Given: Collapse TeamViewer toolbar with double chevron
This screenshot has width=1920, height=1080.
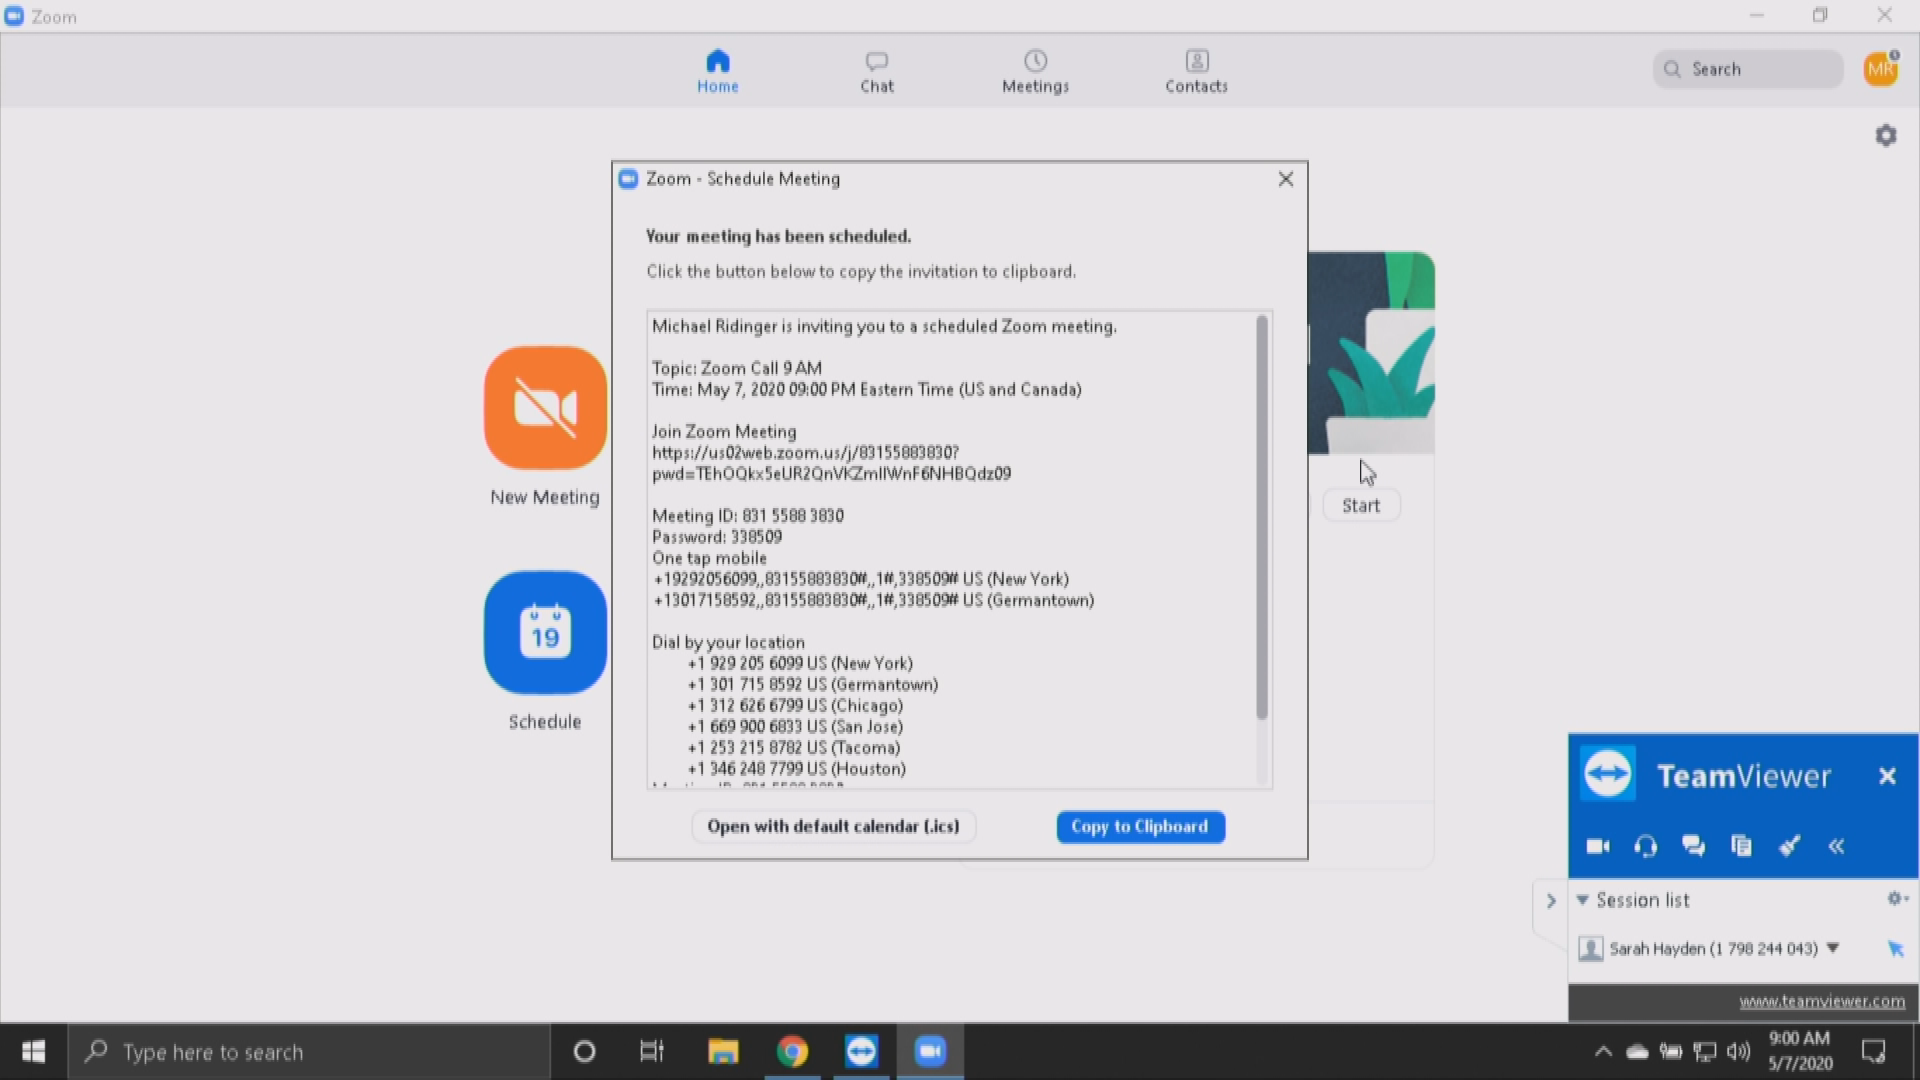Looking at the screenshot, I should click(x=1836, y=846).
